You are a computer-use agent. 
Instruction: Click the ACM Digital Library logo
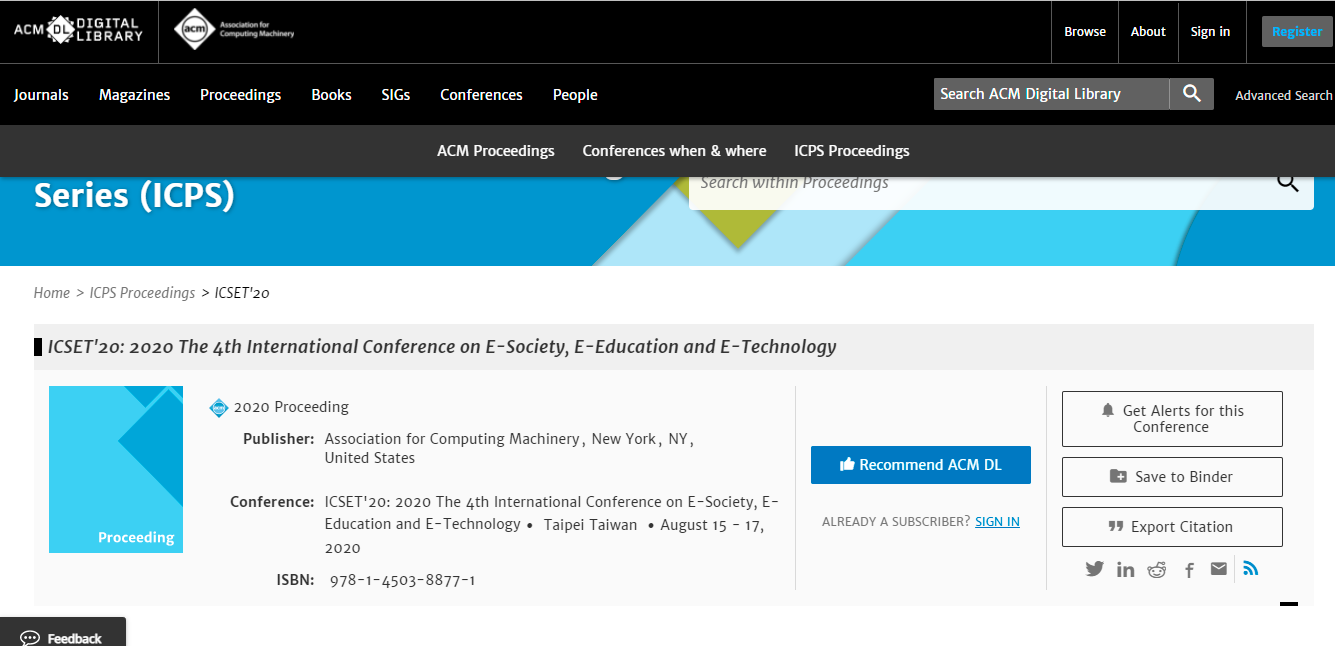pos(78,30)
